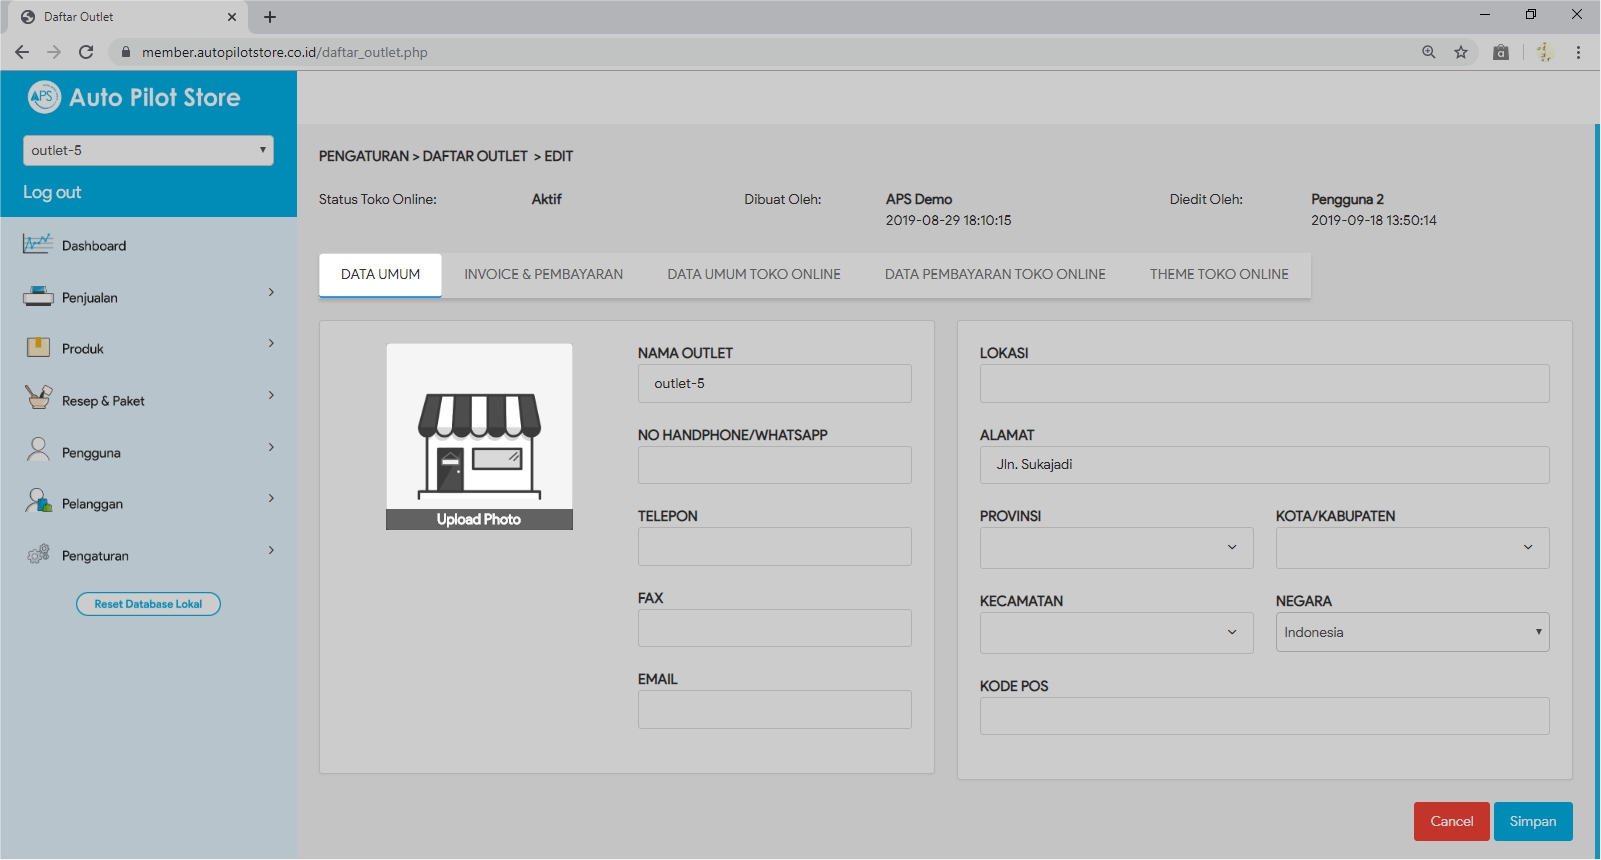Image resolution: width=1601 pixels, height=860 pixels.
Task: Click Reset Database Lokal button
Action: 148,604
